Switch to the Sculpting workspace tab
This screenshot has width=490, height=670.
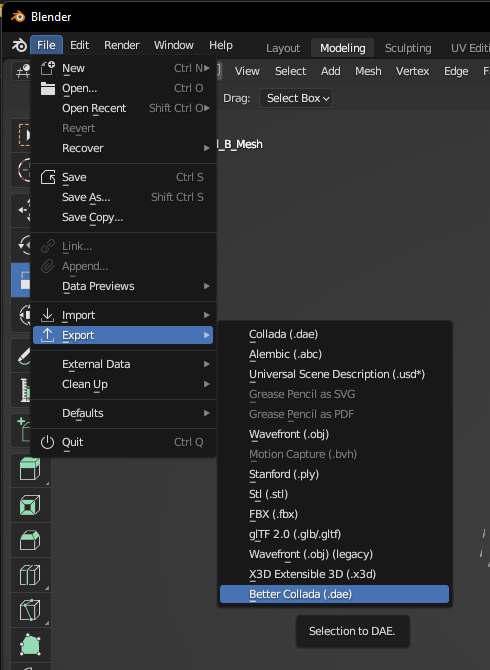pyautogui.click(x=408, y=48)
